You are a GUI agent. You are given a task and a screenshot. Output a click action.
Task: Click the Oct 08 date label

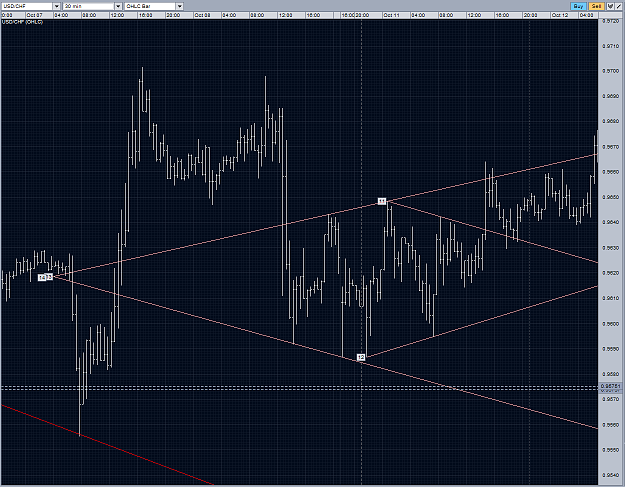(x=202, y=15)
